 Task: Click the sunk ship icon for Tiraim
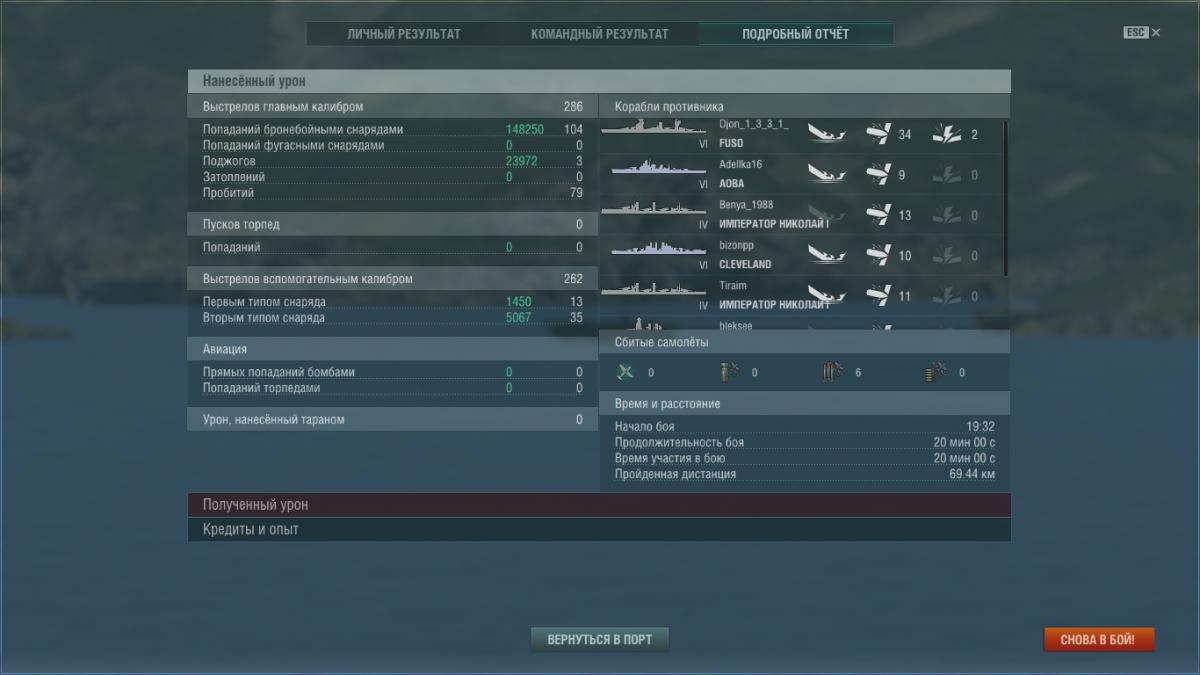pos(825,296)
